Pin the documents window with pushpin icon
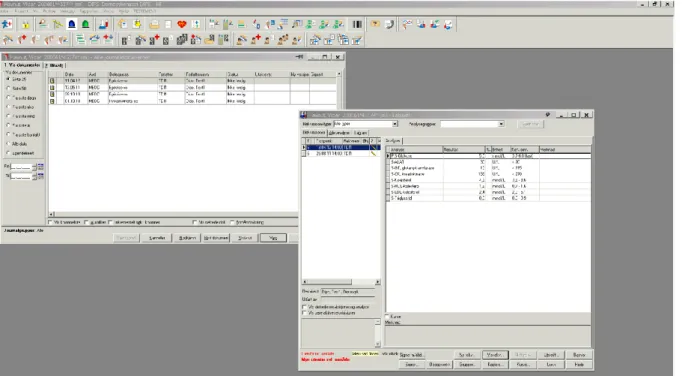This screenshot has width=682, height=376. pyautogui.click(x=299, y=57)
